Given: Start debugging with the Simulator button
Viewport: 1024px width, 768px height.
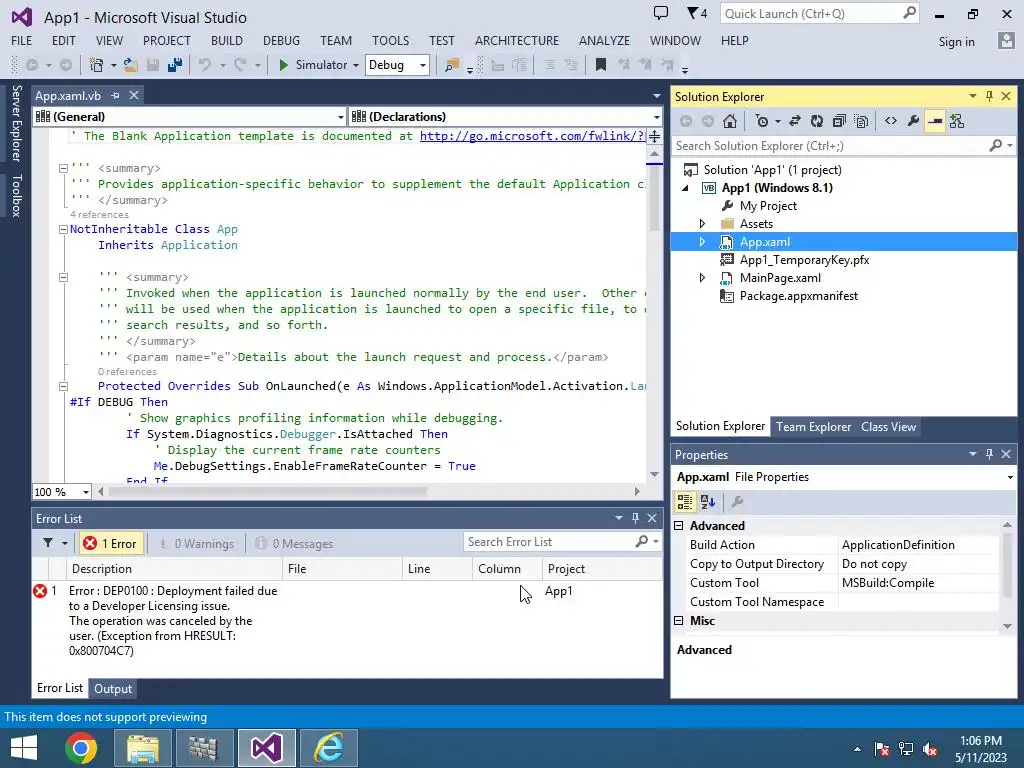Looking at the screenshot, I should (x=313, y=65).
